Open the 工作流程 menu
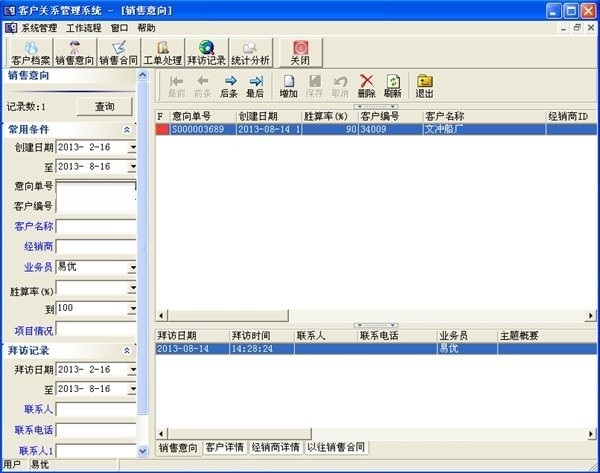 point(83,28)
